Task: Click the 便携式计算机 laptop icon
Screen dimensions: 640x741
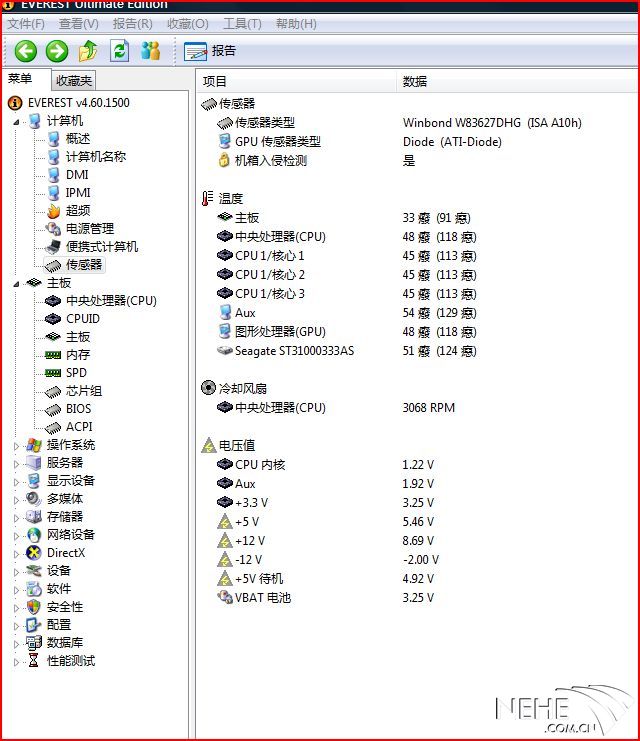Action: tap(53, 247)
